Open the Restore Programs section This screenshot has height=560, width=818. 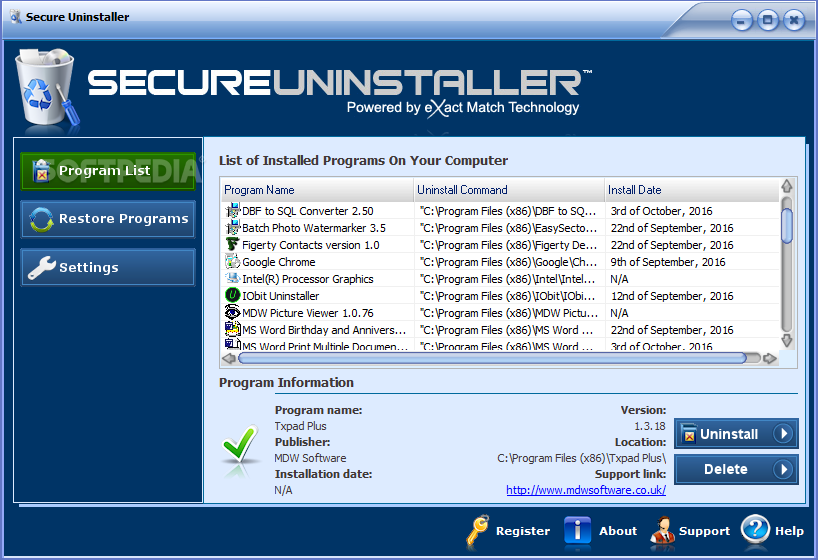pos(108,219)
